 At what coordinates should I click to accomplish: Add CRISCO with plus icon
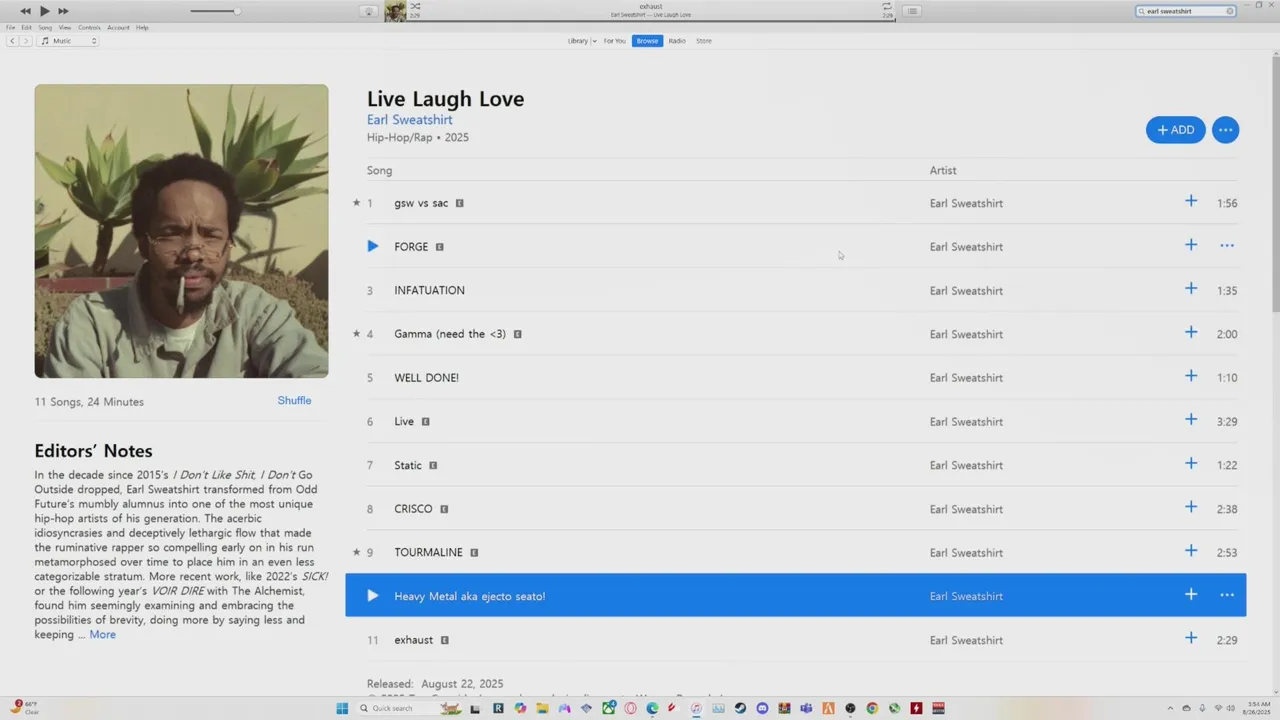(1191, 508)
